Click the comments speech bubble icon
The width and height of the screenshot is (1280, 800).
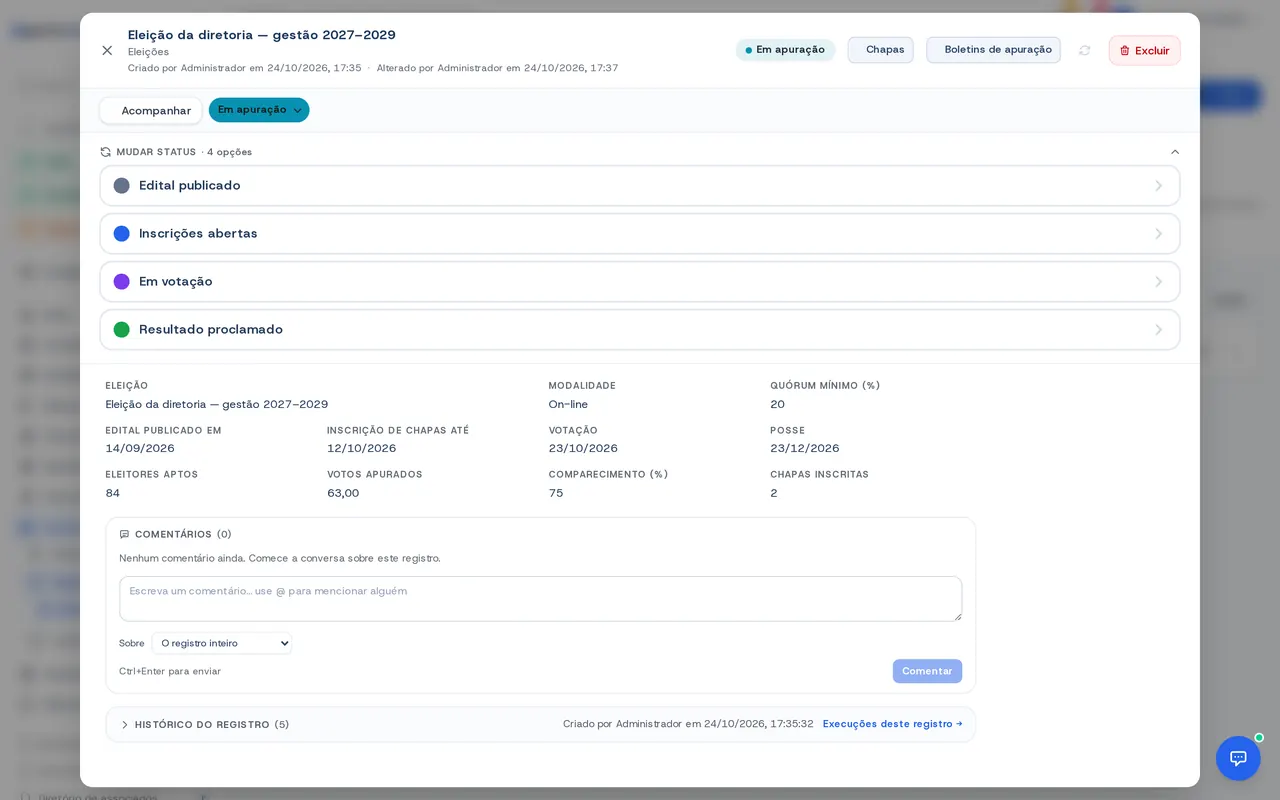click(125, 534)
